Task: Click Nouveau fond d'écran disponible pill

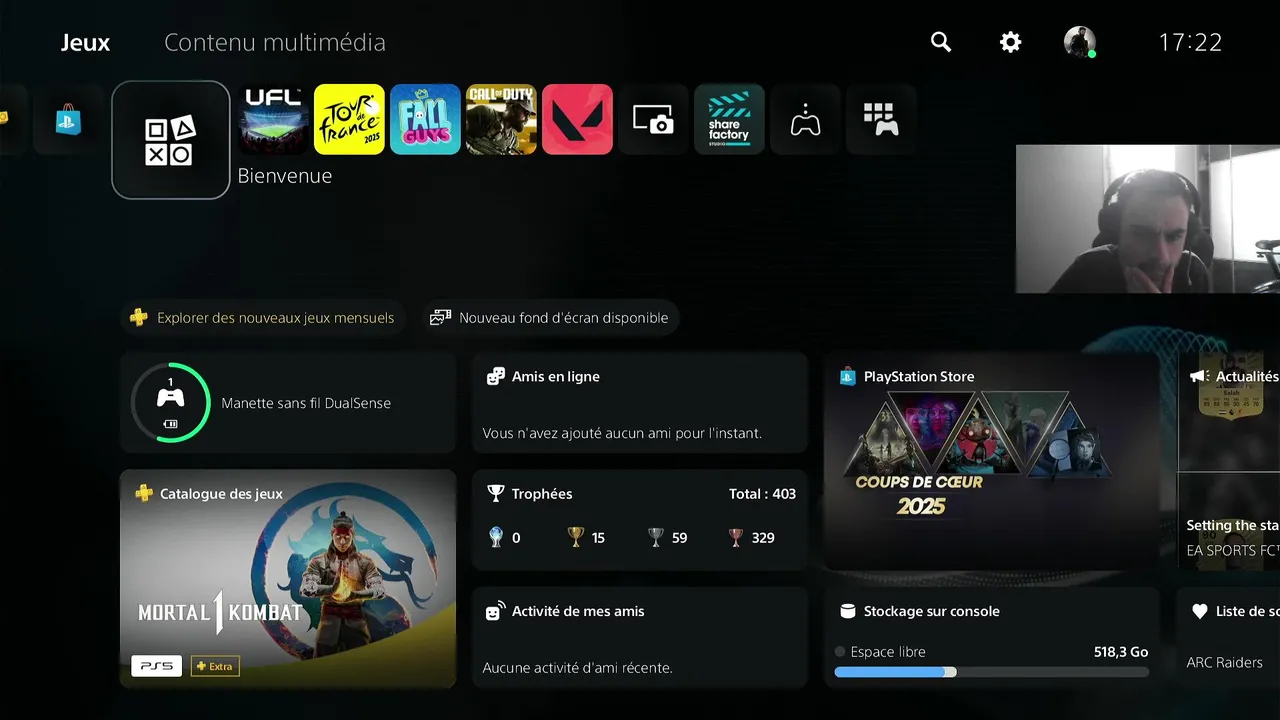Action: (550, 318)
